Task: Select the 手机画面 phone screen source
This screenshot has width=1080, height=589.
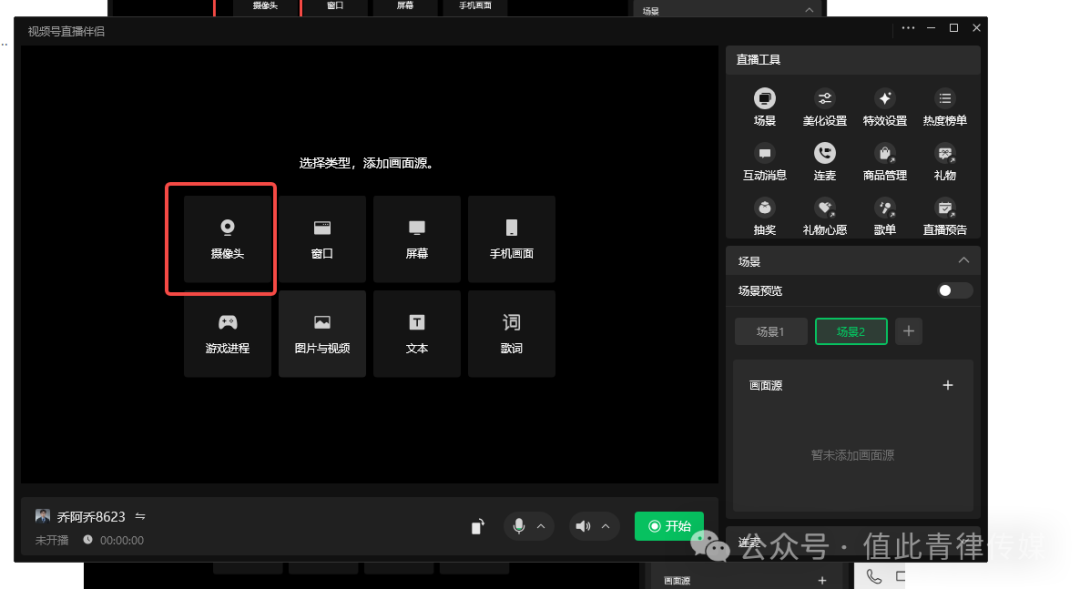Action: (x=511, y=238)
